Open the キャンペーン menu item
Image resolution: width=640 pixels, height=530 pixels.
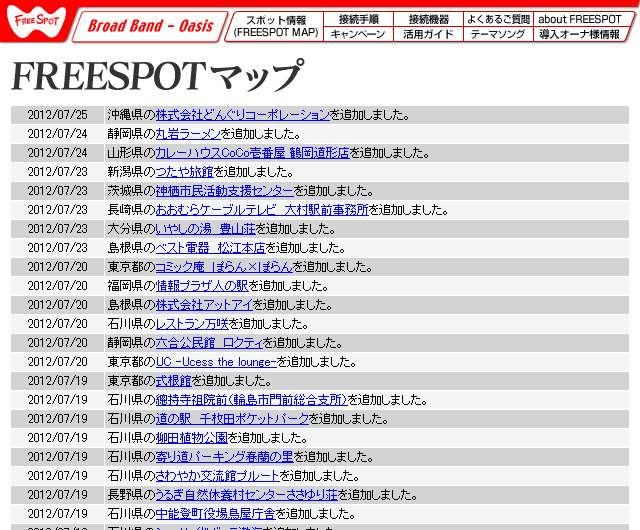(358, 34)
